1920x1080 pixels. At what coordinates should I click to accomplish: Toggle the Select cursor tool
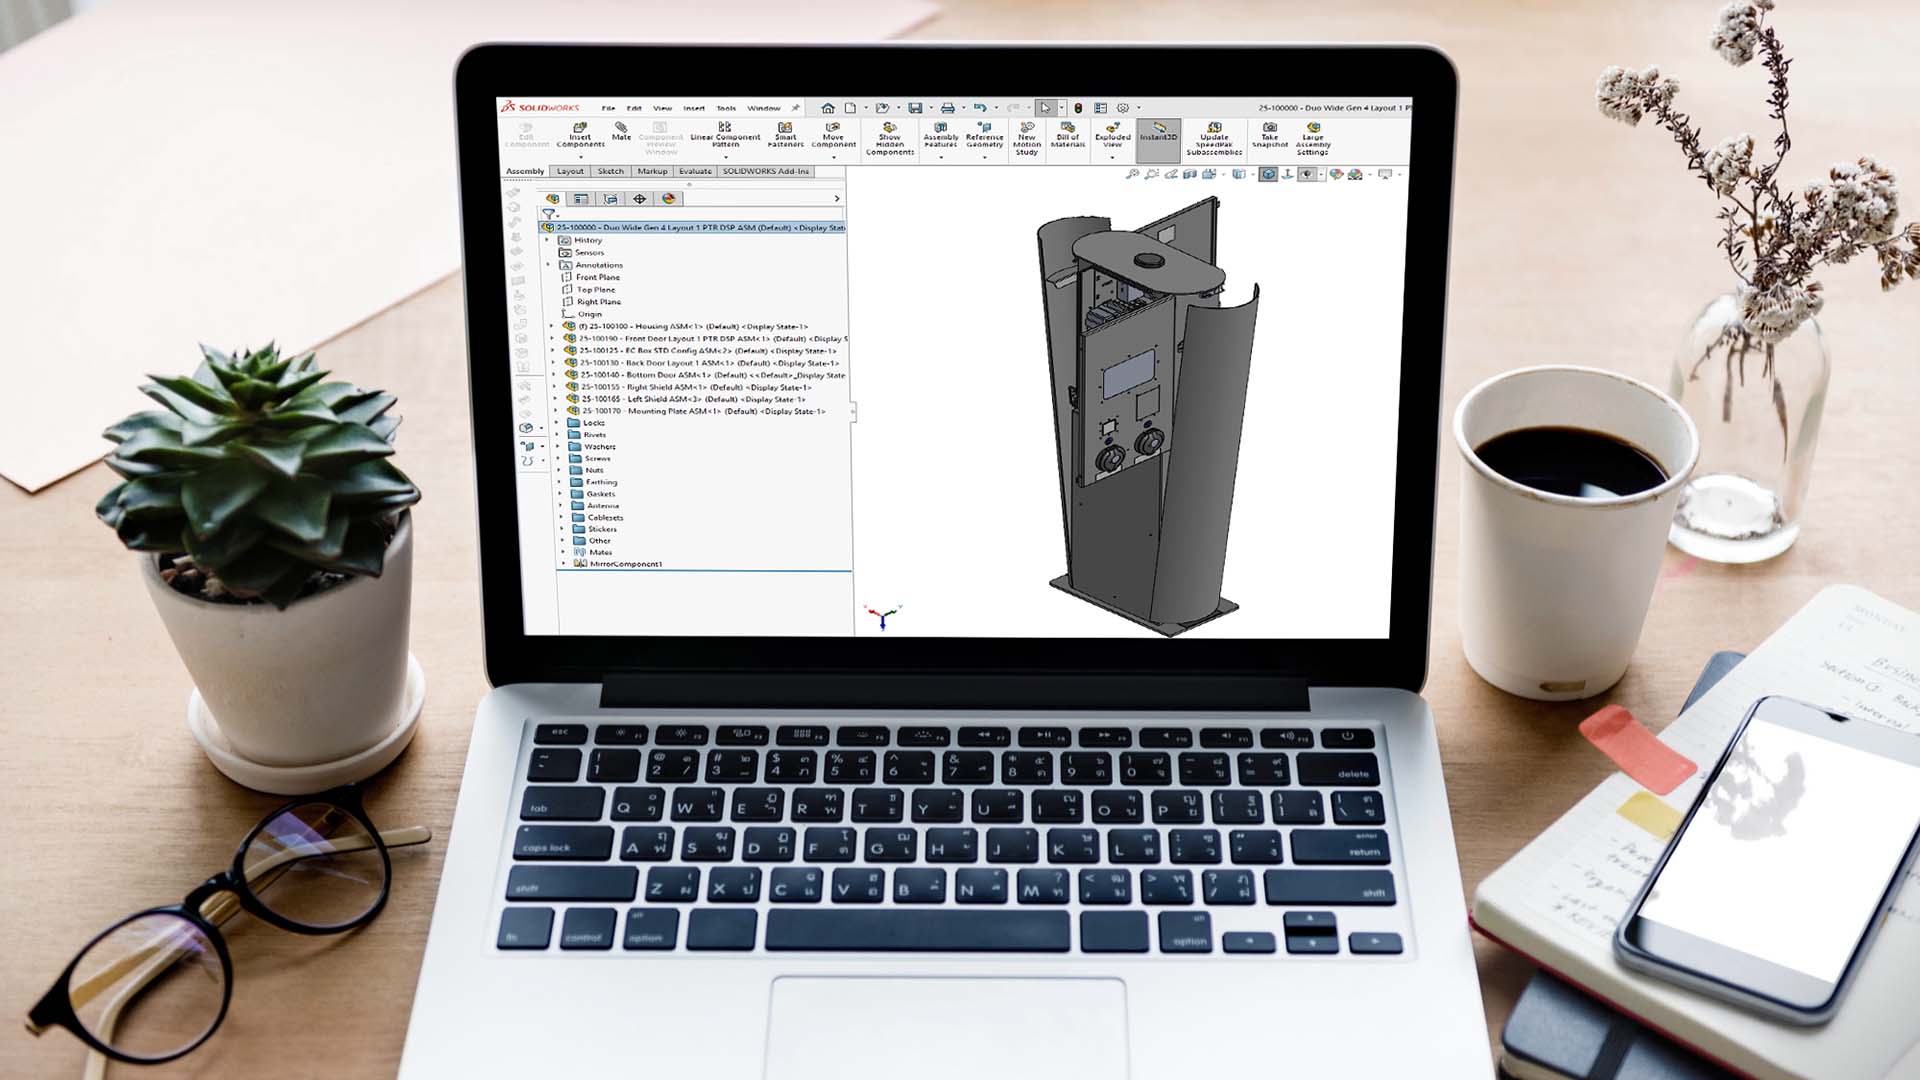pyautogui.click(x=1045, y=108)
